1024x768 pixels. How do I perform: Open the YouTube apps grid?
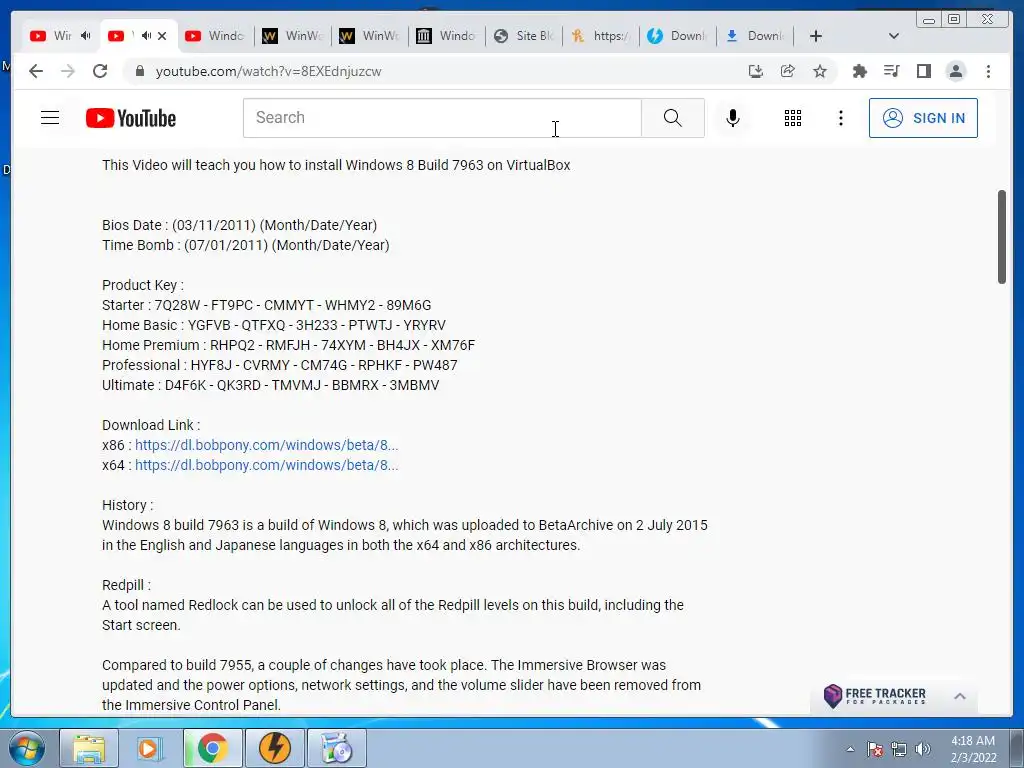793,118
